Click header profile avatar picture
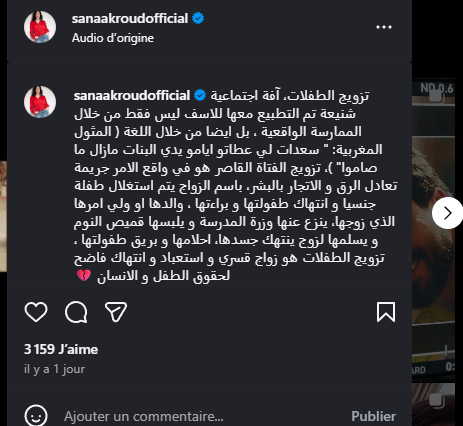Screen dimensions: 463x426 (40, 27)
